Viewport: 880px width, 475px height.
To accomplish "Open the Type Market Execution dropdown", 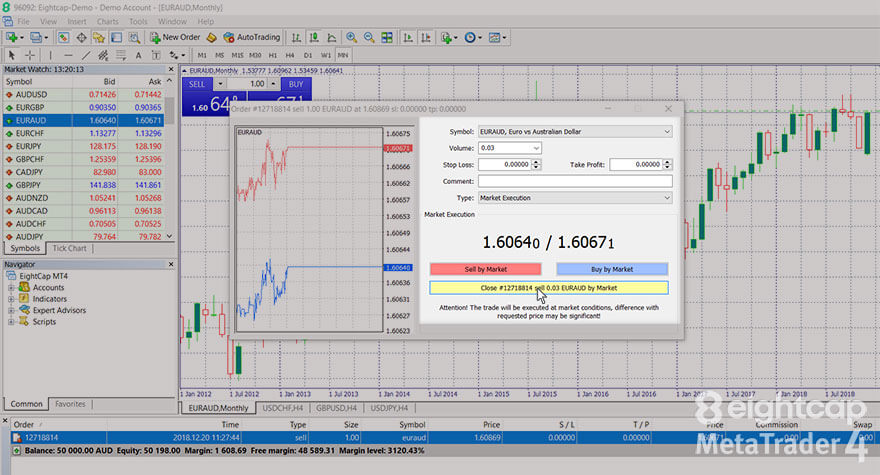I will (x=667, y=198).
